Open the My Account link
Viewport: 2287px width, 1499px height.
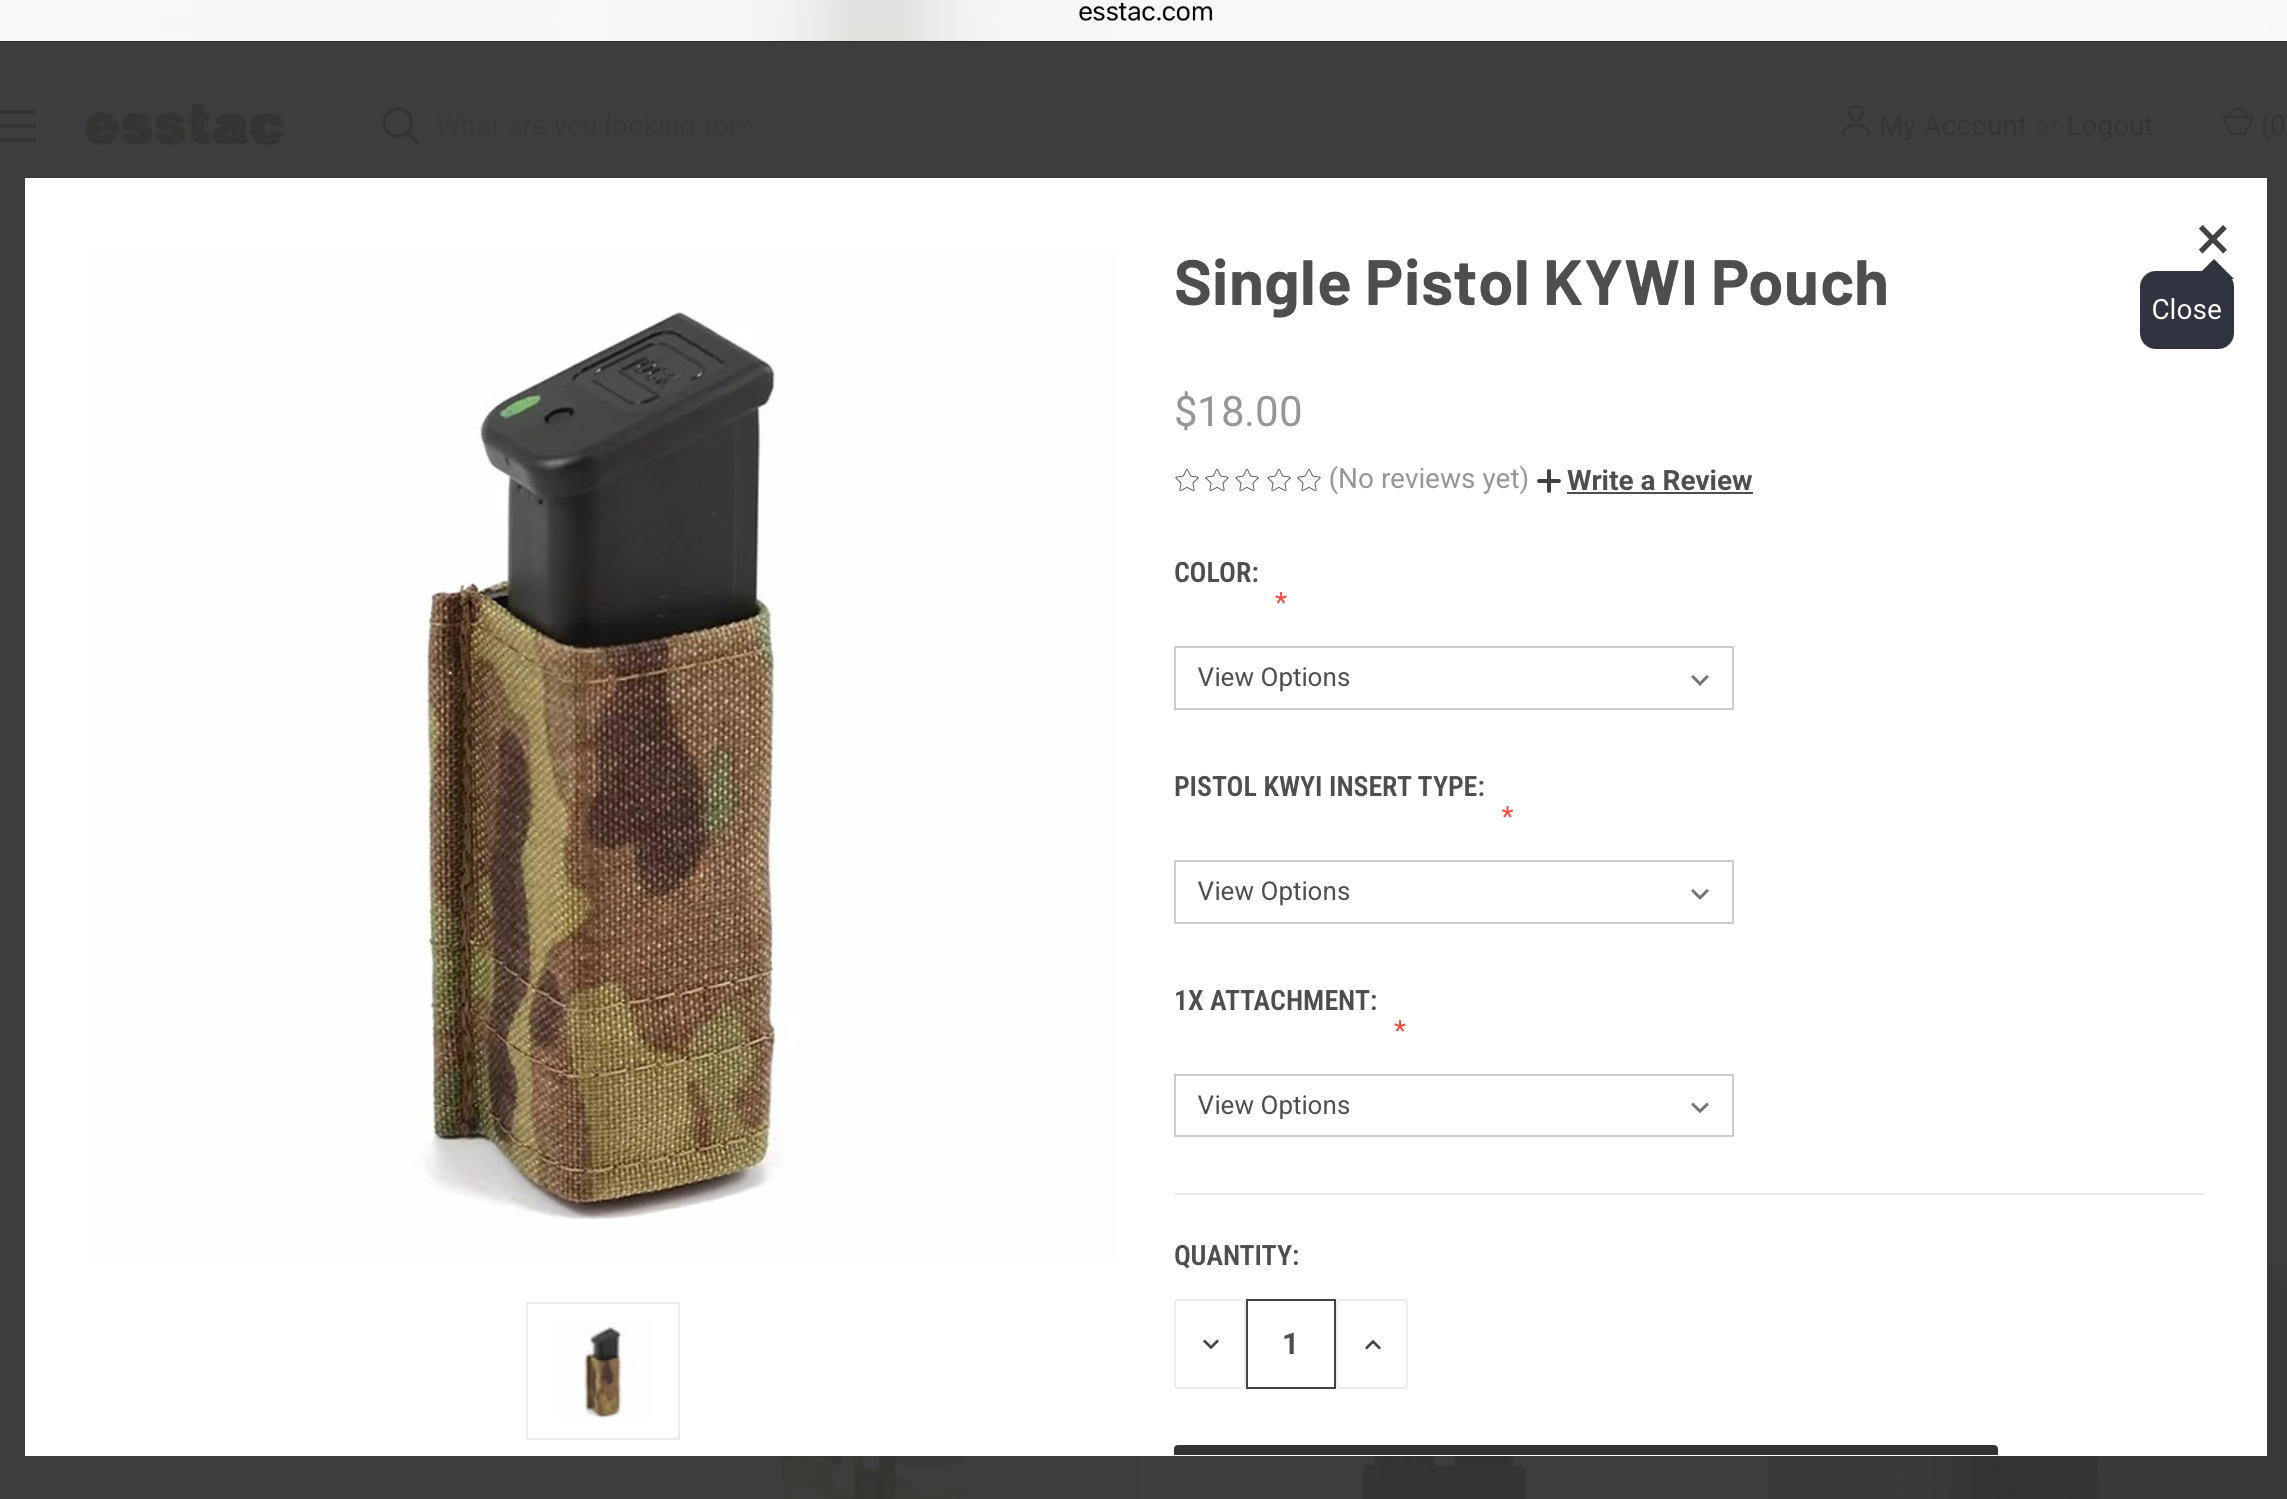point(1952,126)
